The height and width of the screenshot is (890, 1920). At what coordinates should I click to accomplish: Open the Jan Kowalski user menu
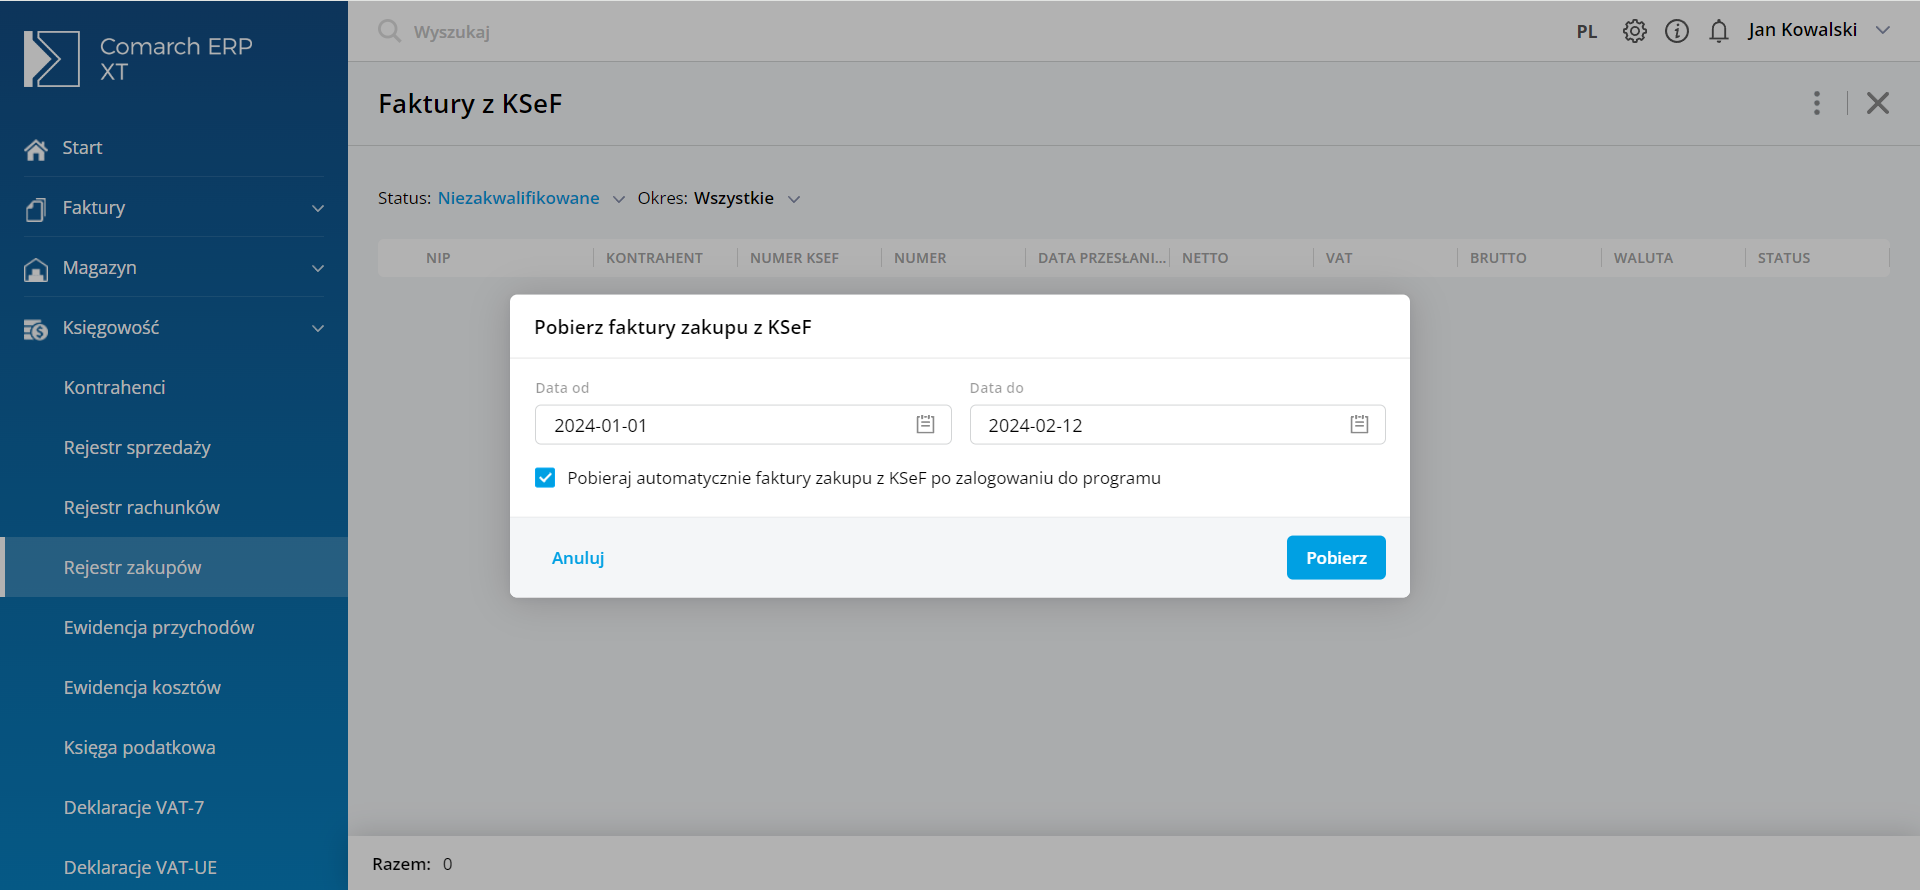(x=1818, y=30)
